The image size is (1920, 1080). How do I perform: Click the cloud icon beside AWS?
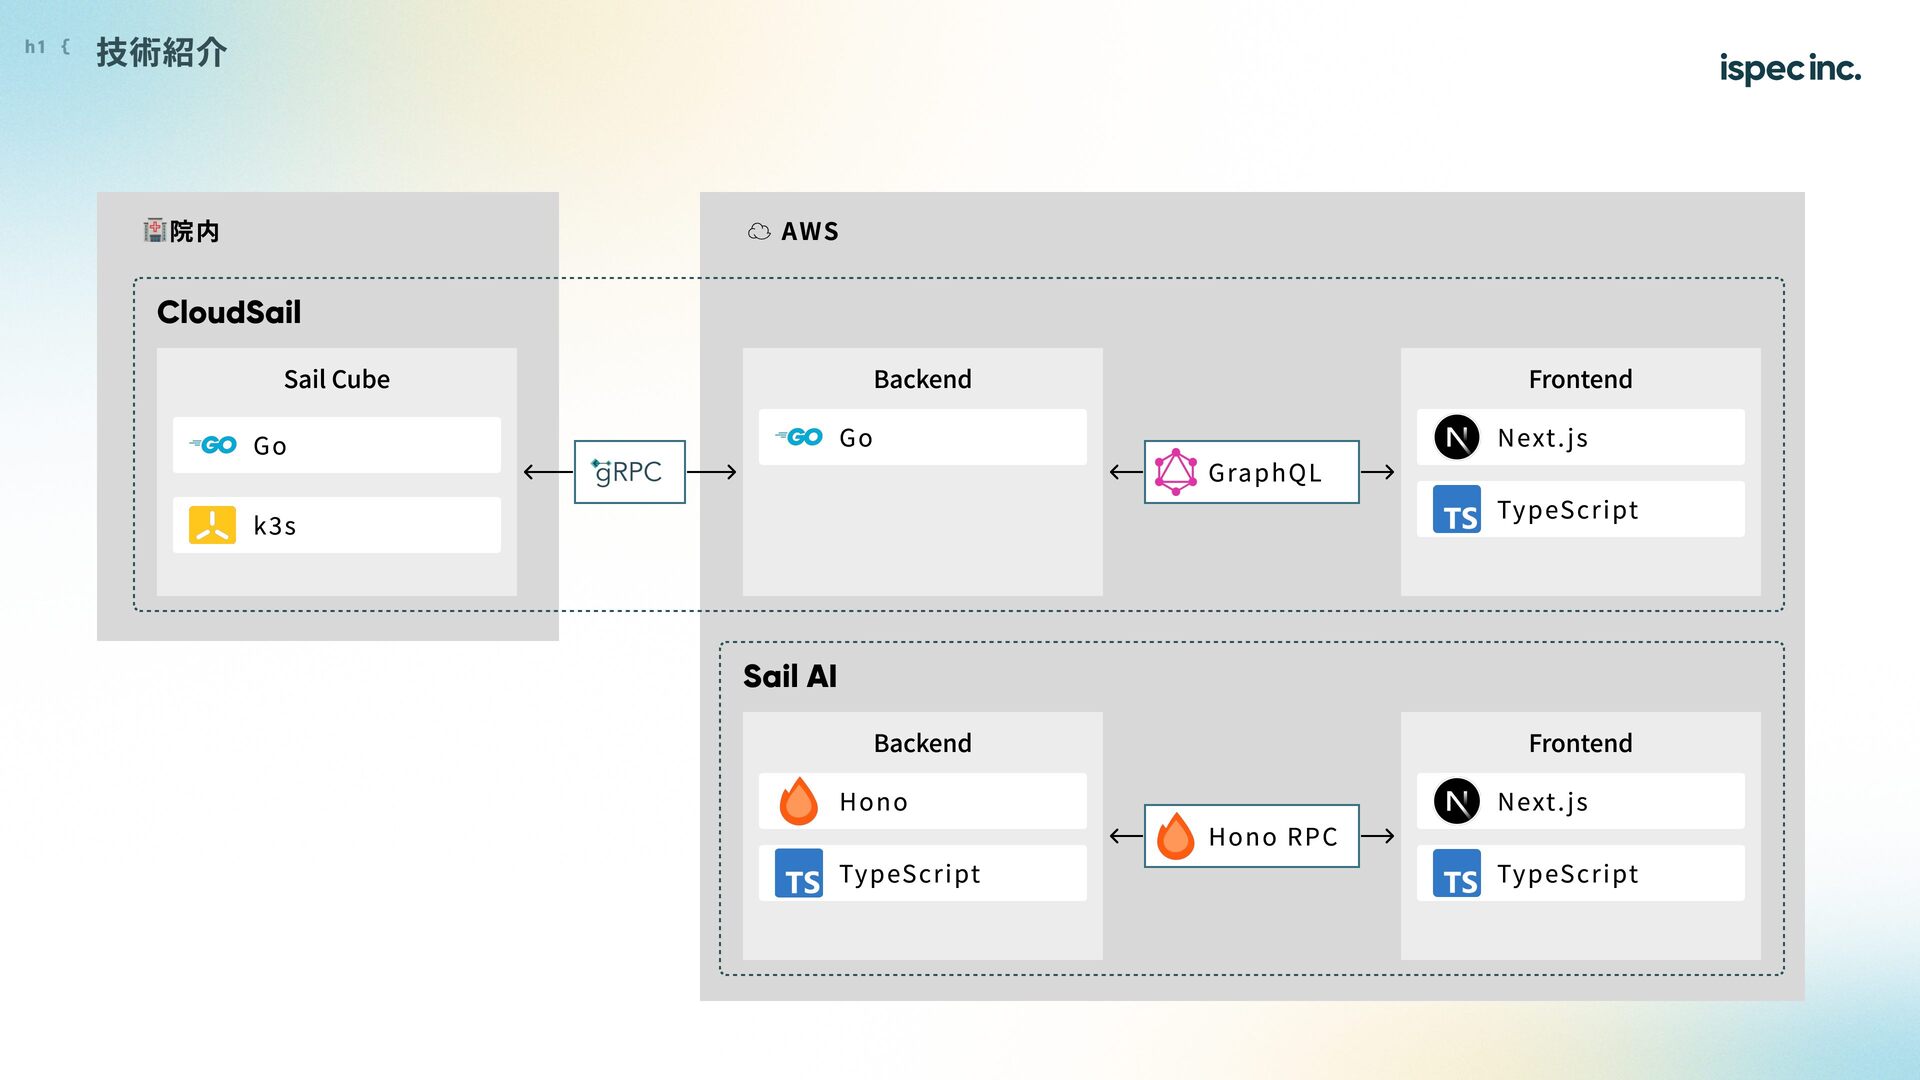759,232
